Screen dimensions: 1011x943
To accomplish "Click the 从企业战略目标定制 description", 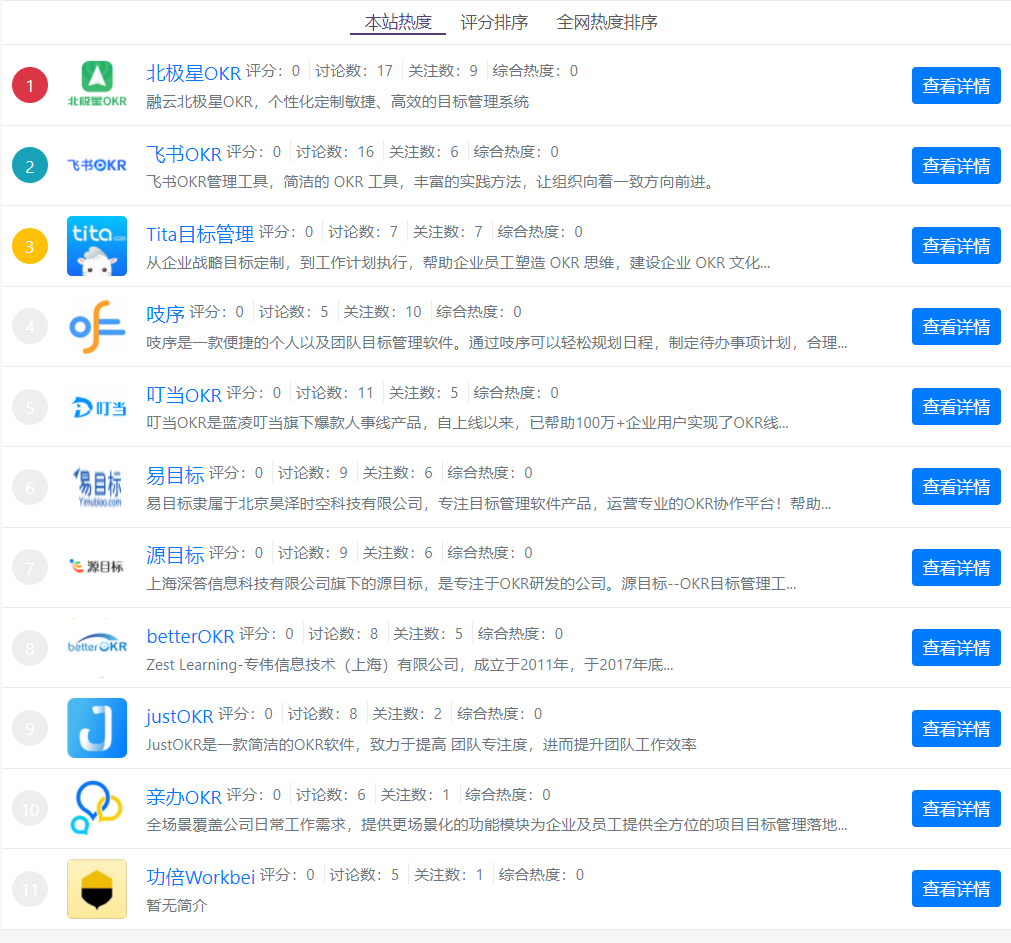I will (x=458, y=263).
